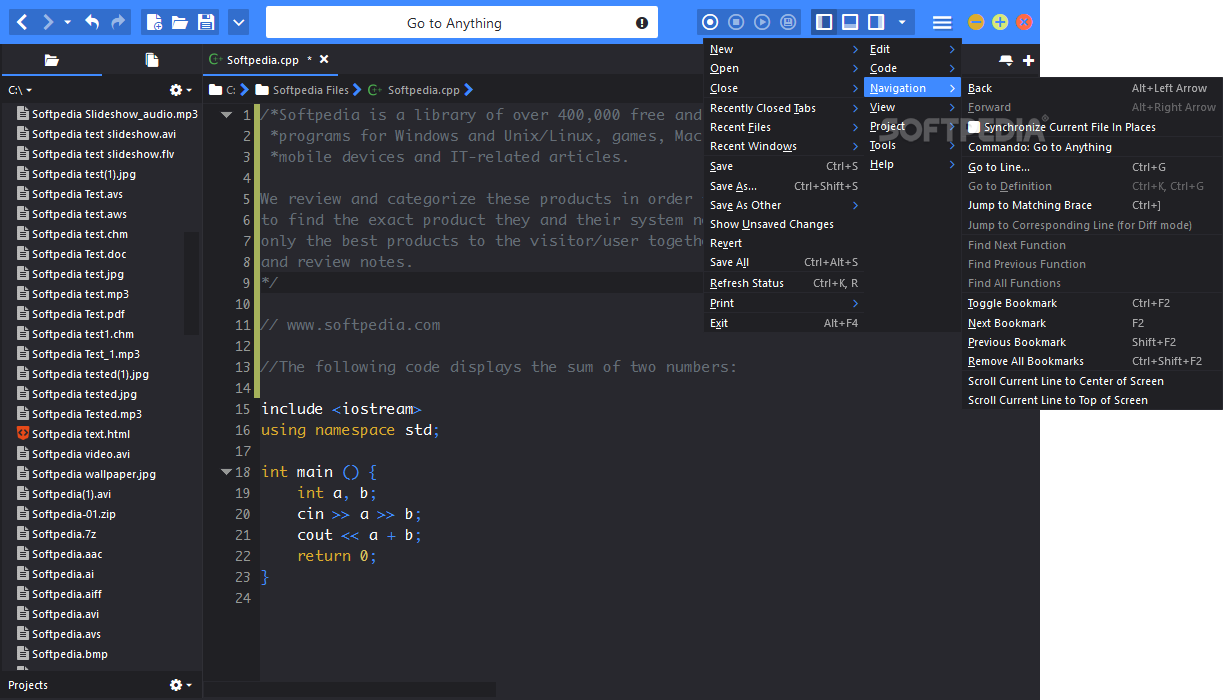Collapse the code fold at line 1
Viewport: 1223px width, 700px height.
[x=226, y=115]
